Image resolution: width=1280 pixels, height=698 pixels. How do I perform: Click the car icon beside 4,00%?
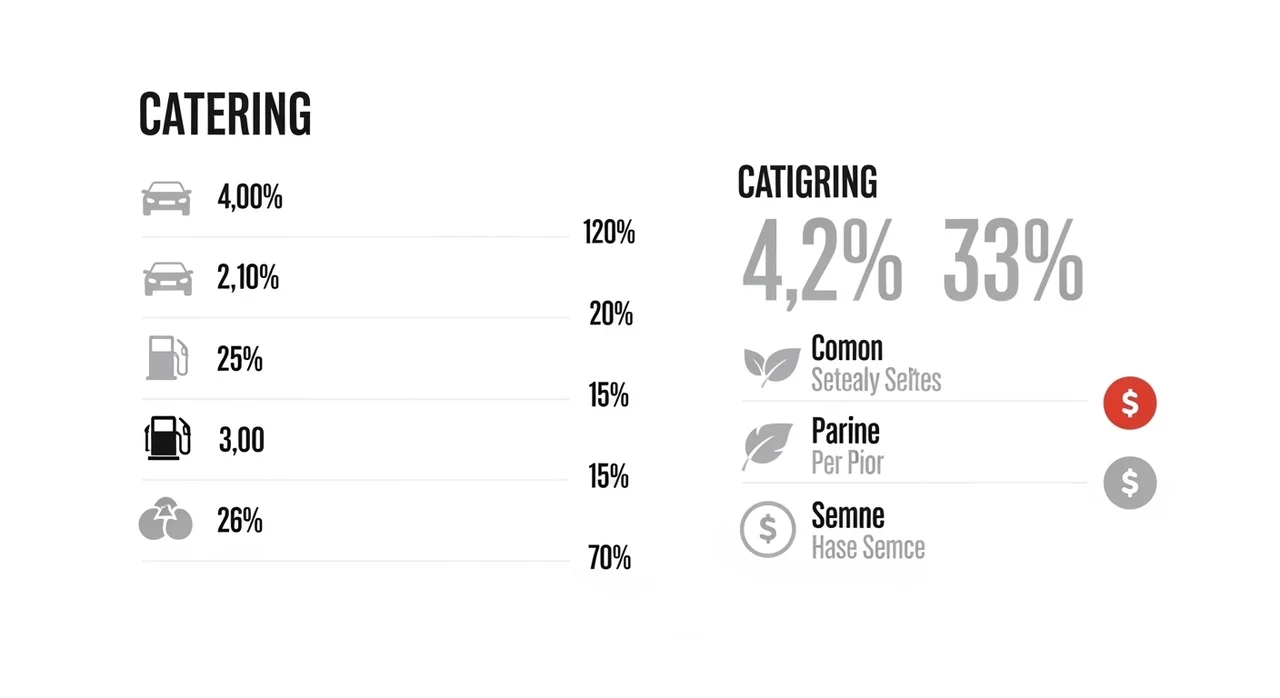point(166,198)
